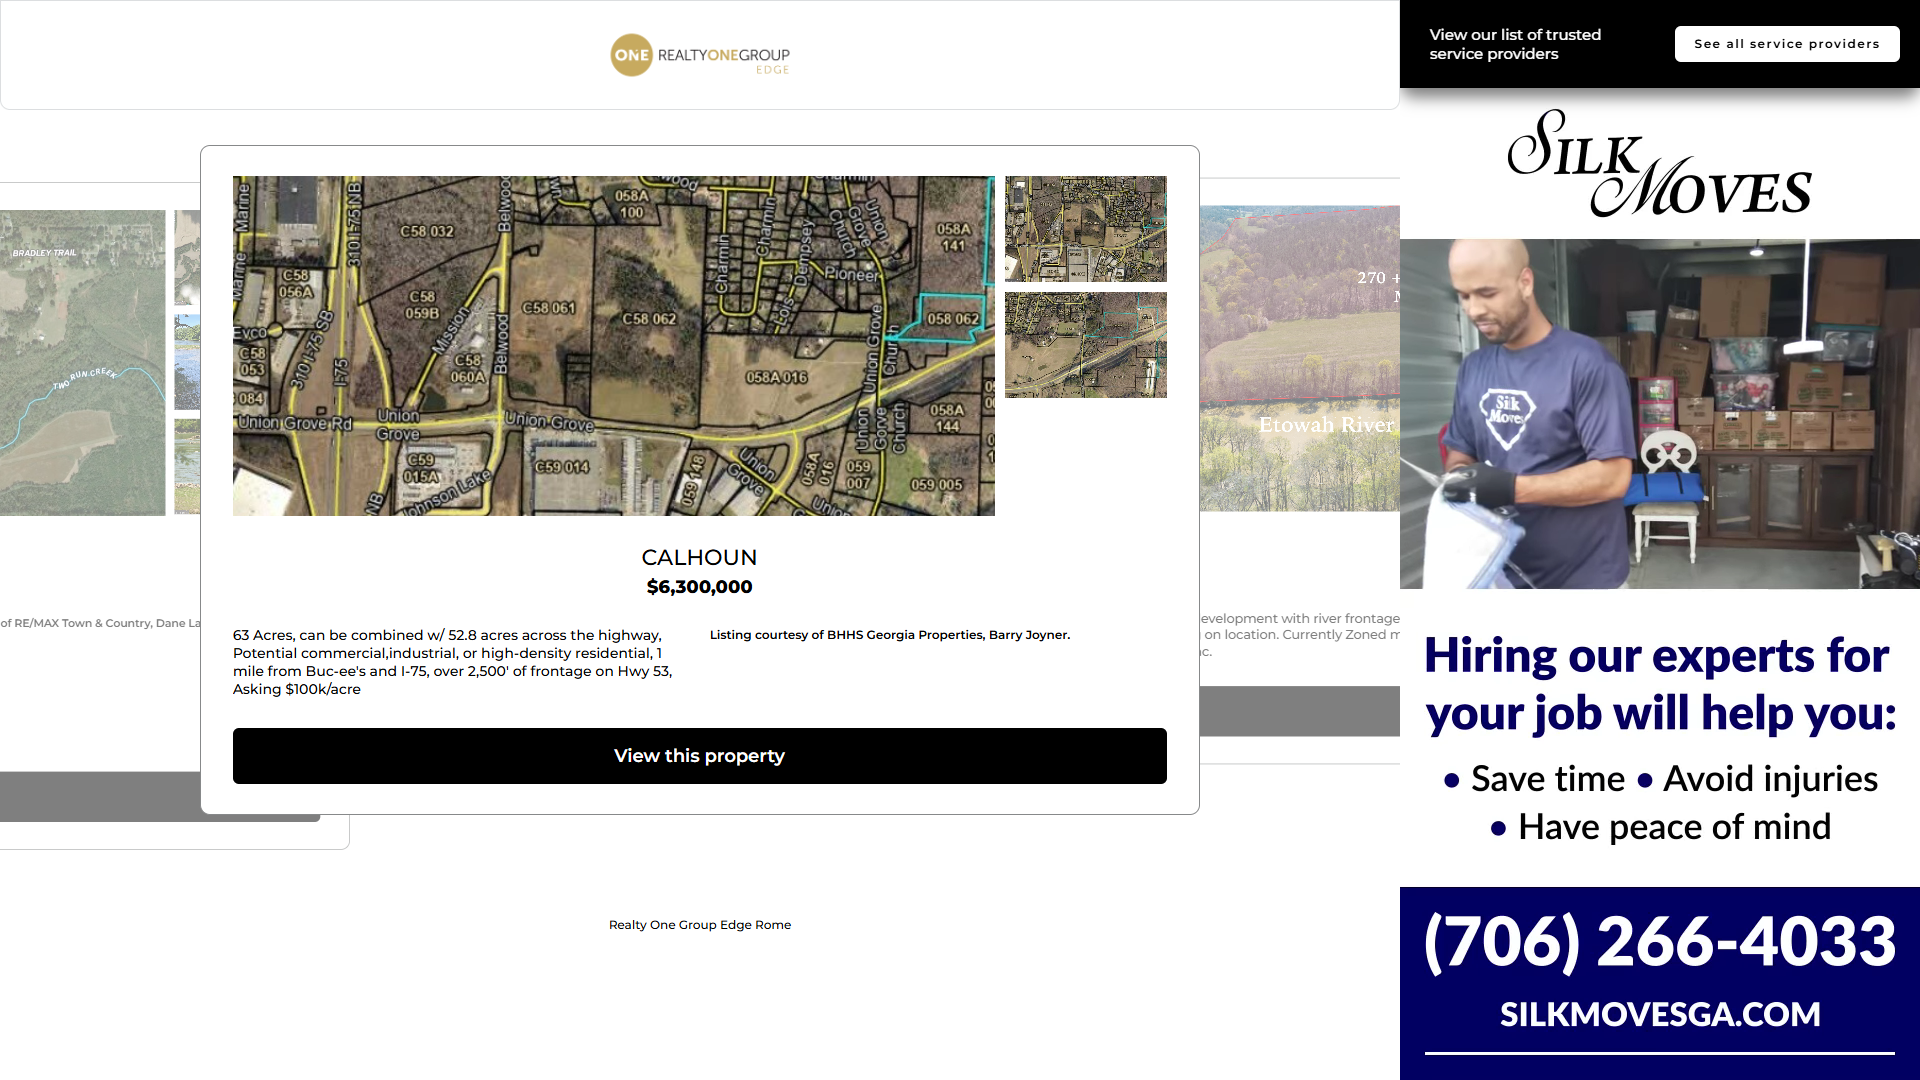Image resolution: width=1920 pixels, height=1080 pixels.
Task: Click the Bradley Trail map image at left
Action: pos(82,362)
